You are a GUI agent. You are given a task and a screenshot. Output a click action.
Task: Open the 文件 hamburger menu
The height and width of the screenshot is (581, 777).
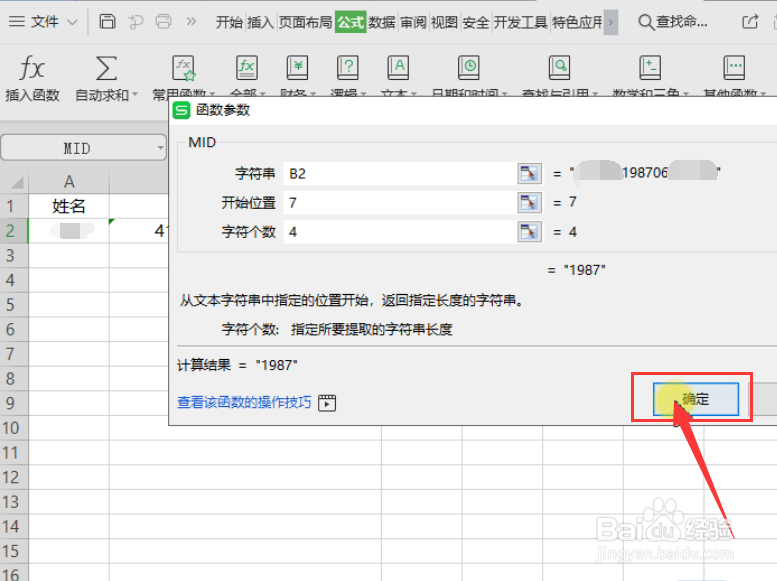(x=16, y=22)
